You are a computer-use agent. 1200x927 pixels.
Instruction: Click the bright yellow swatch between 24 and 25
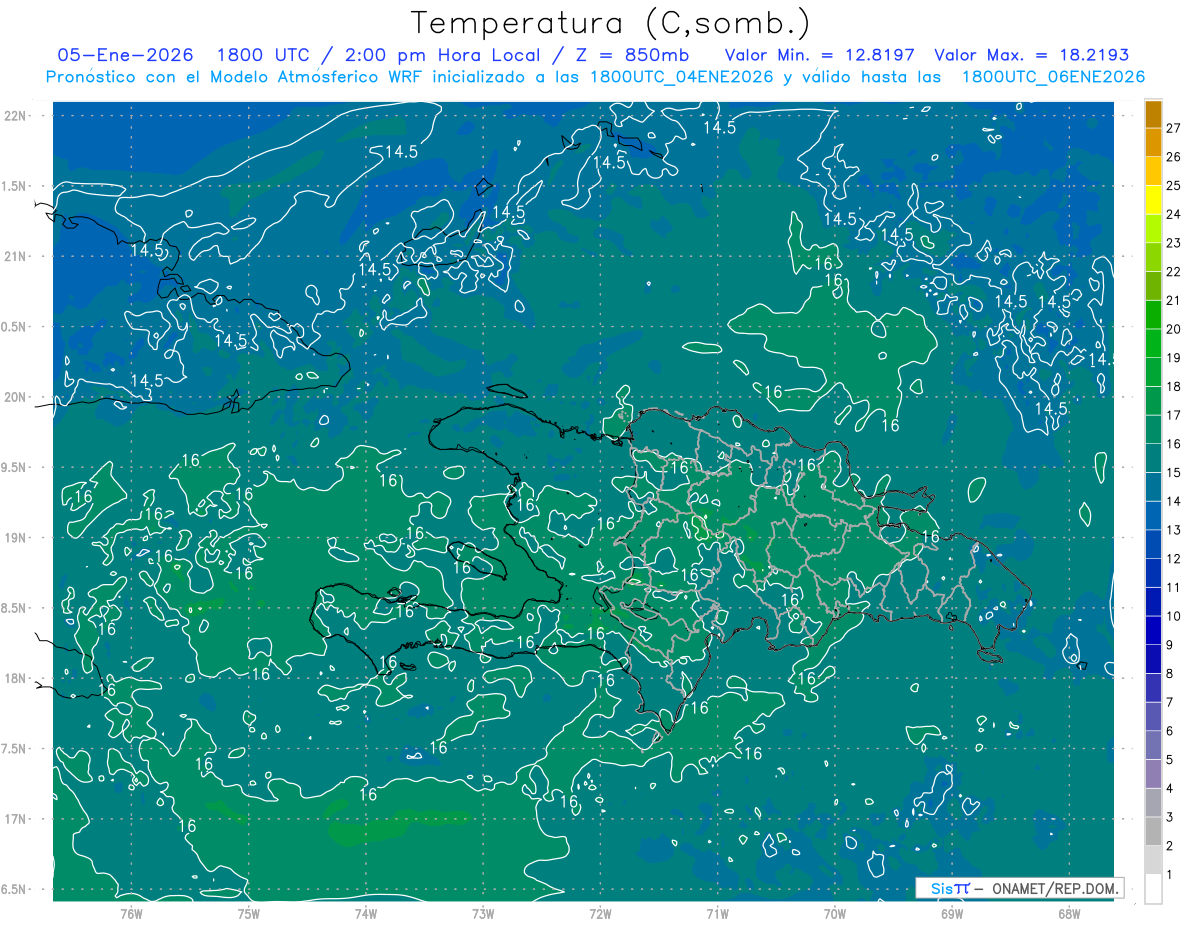pyautogui.click(x=1153, y=200)
